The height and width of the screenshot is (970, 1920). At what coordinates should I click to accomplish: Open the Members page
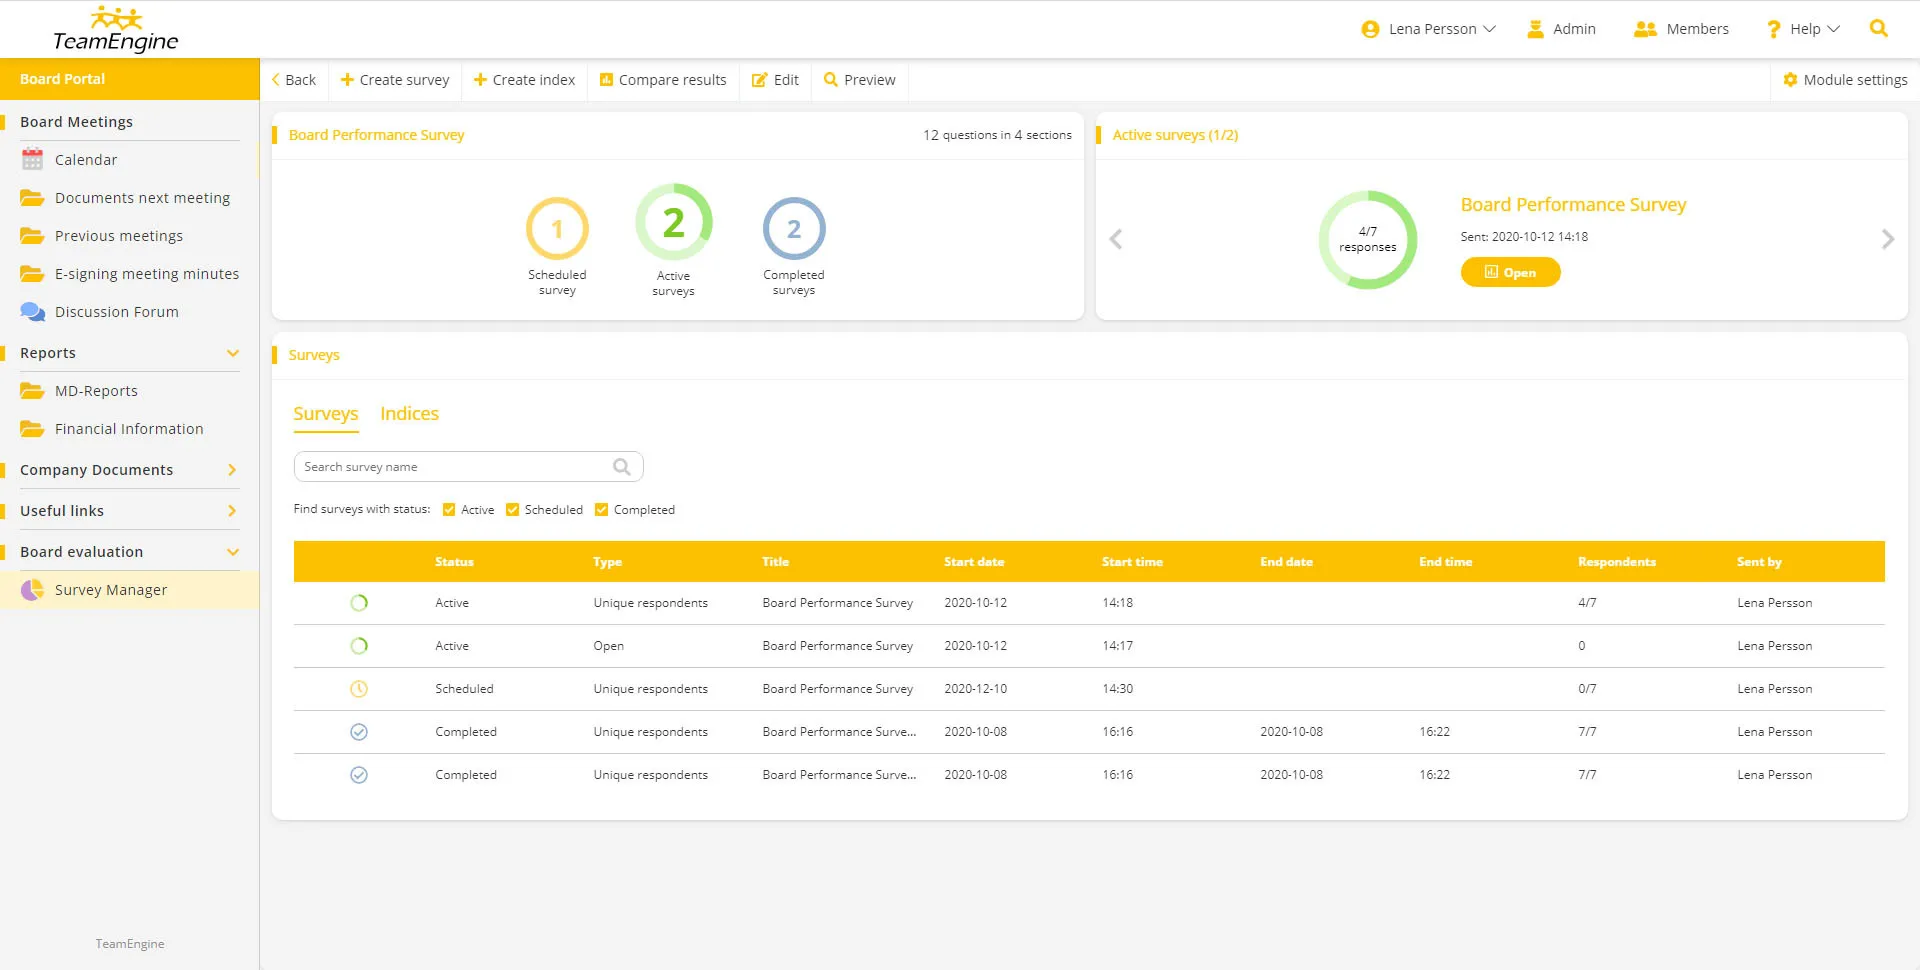coord(1681,29)
